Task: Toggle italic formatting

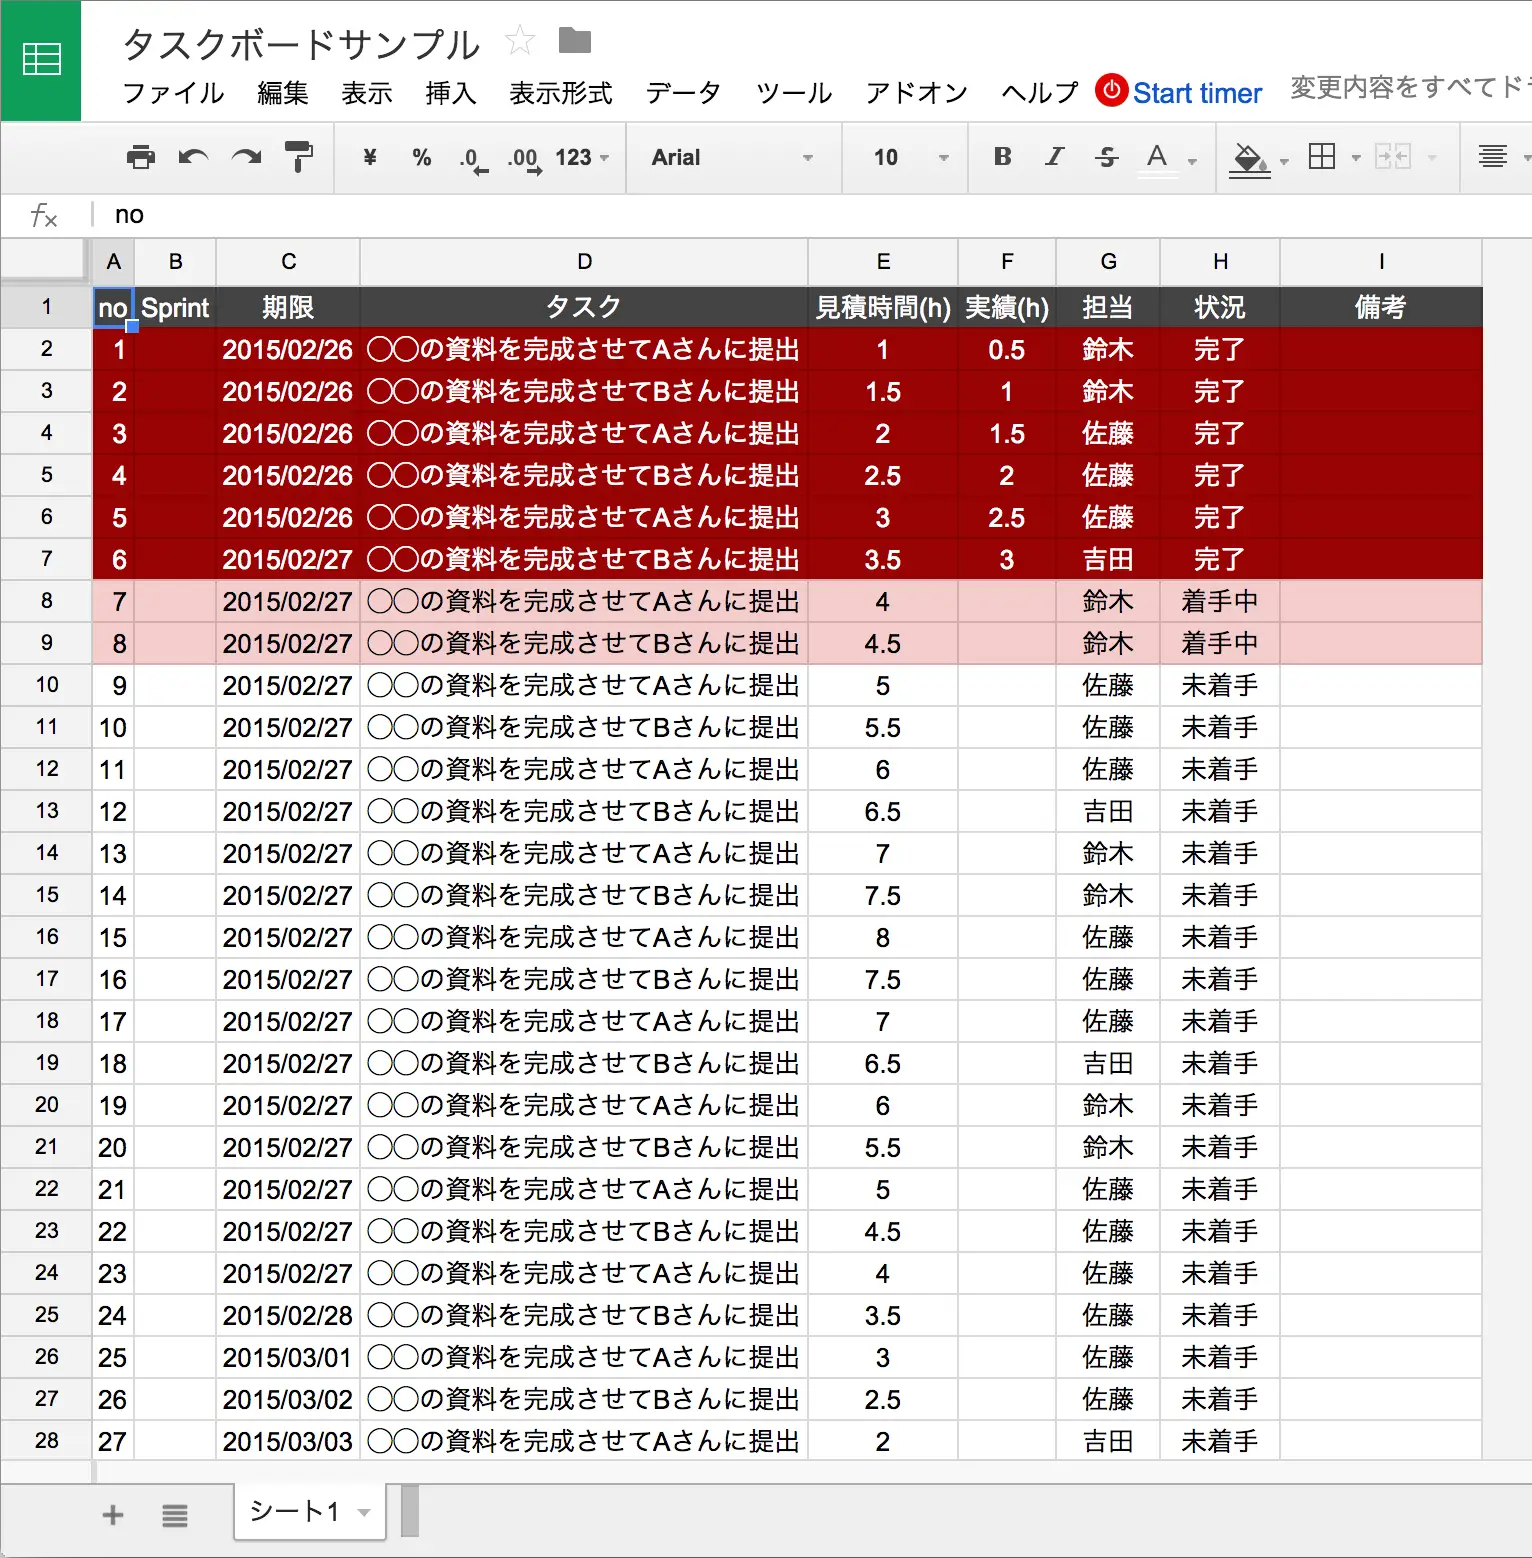Action: point(1054,157)
